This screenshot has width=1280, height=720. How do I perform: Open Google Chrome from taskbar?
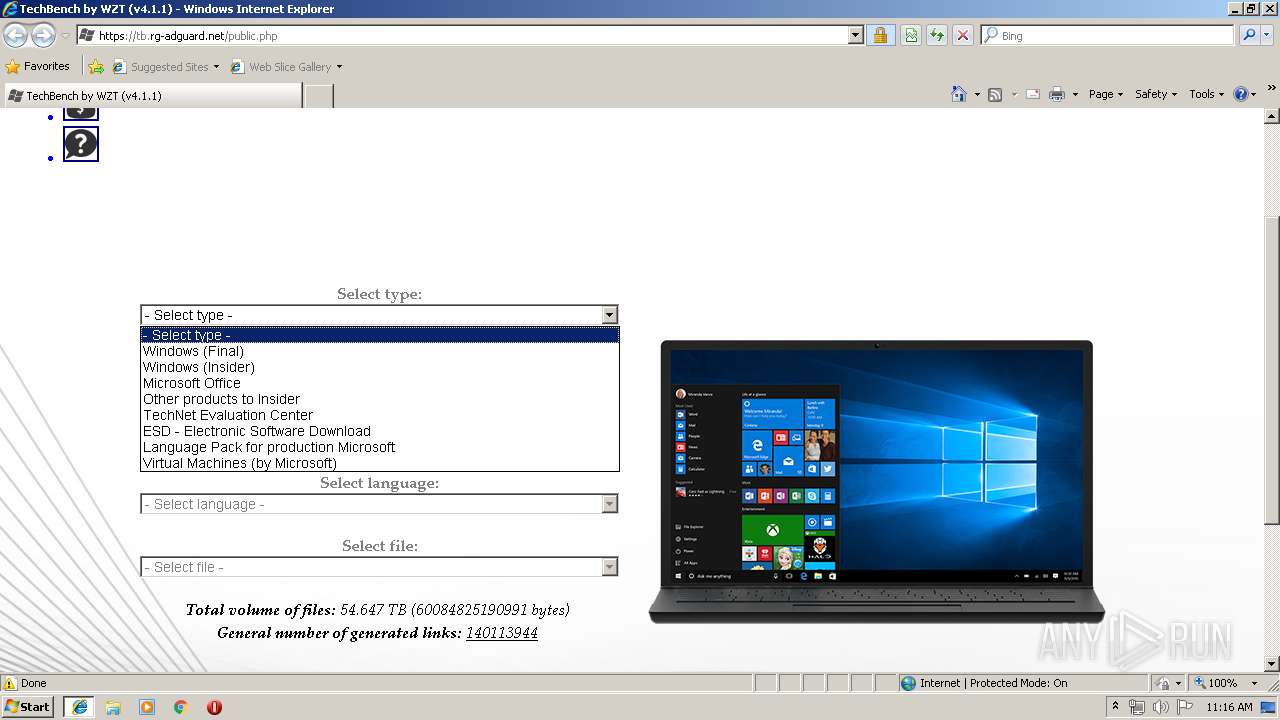coord(181,707)
